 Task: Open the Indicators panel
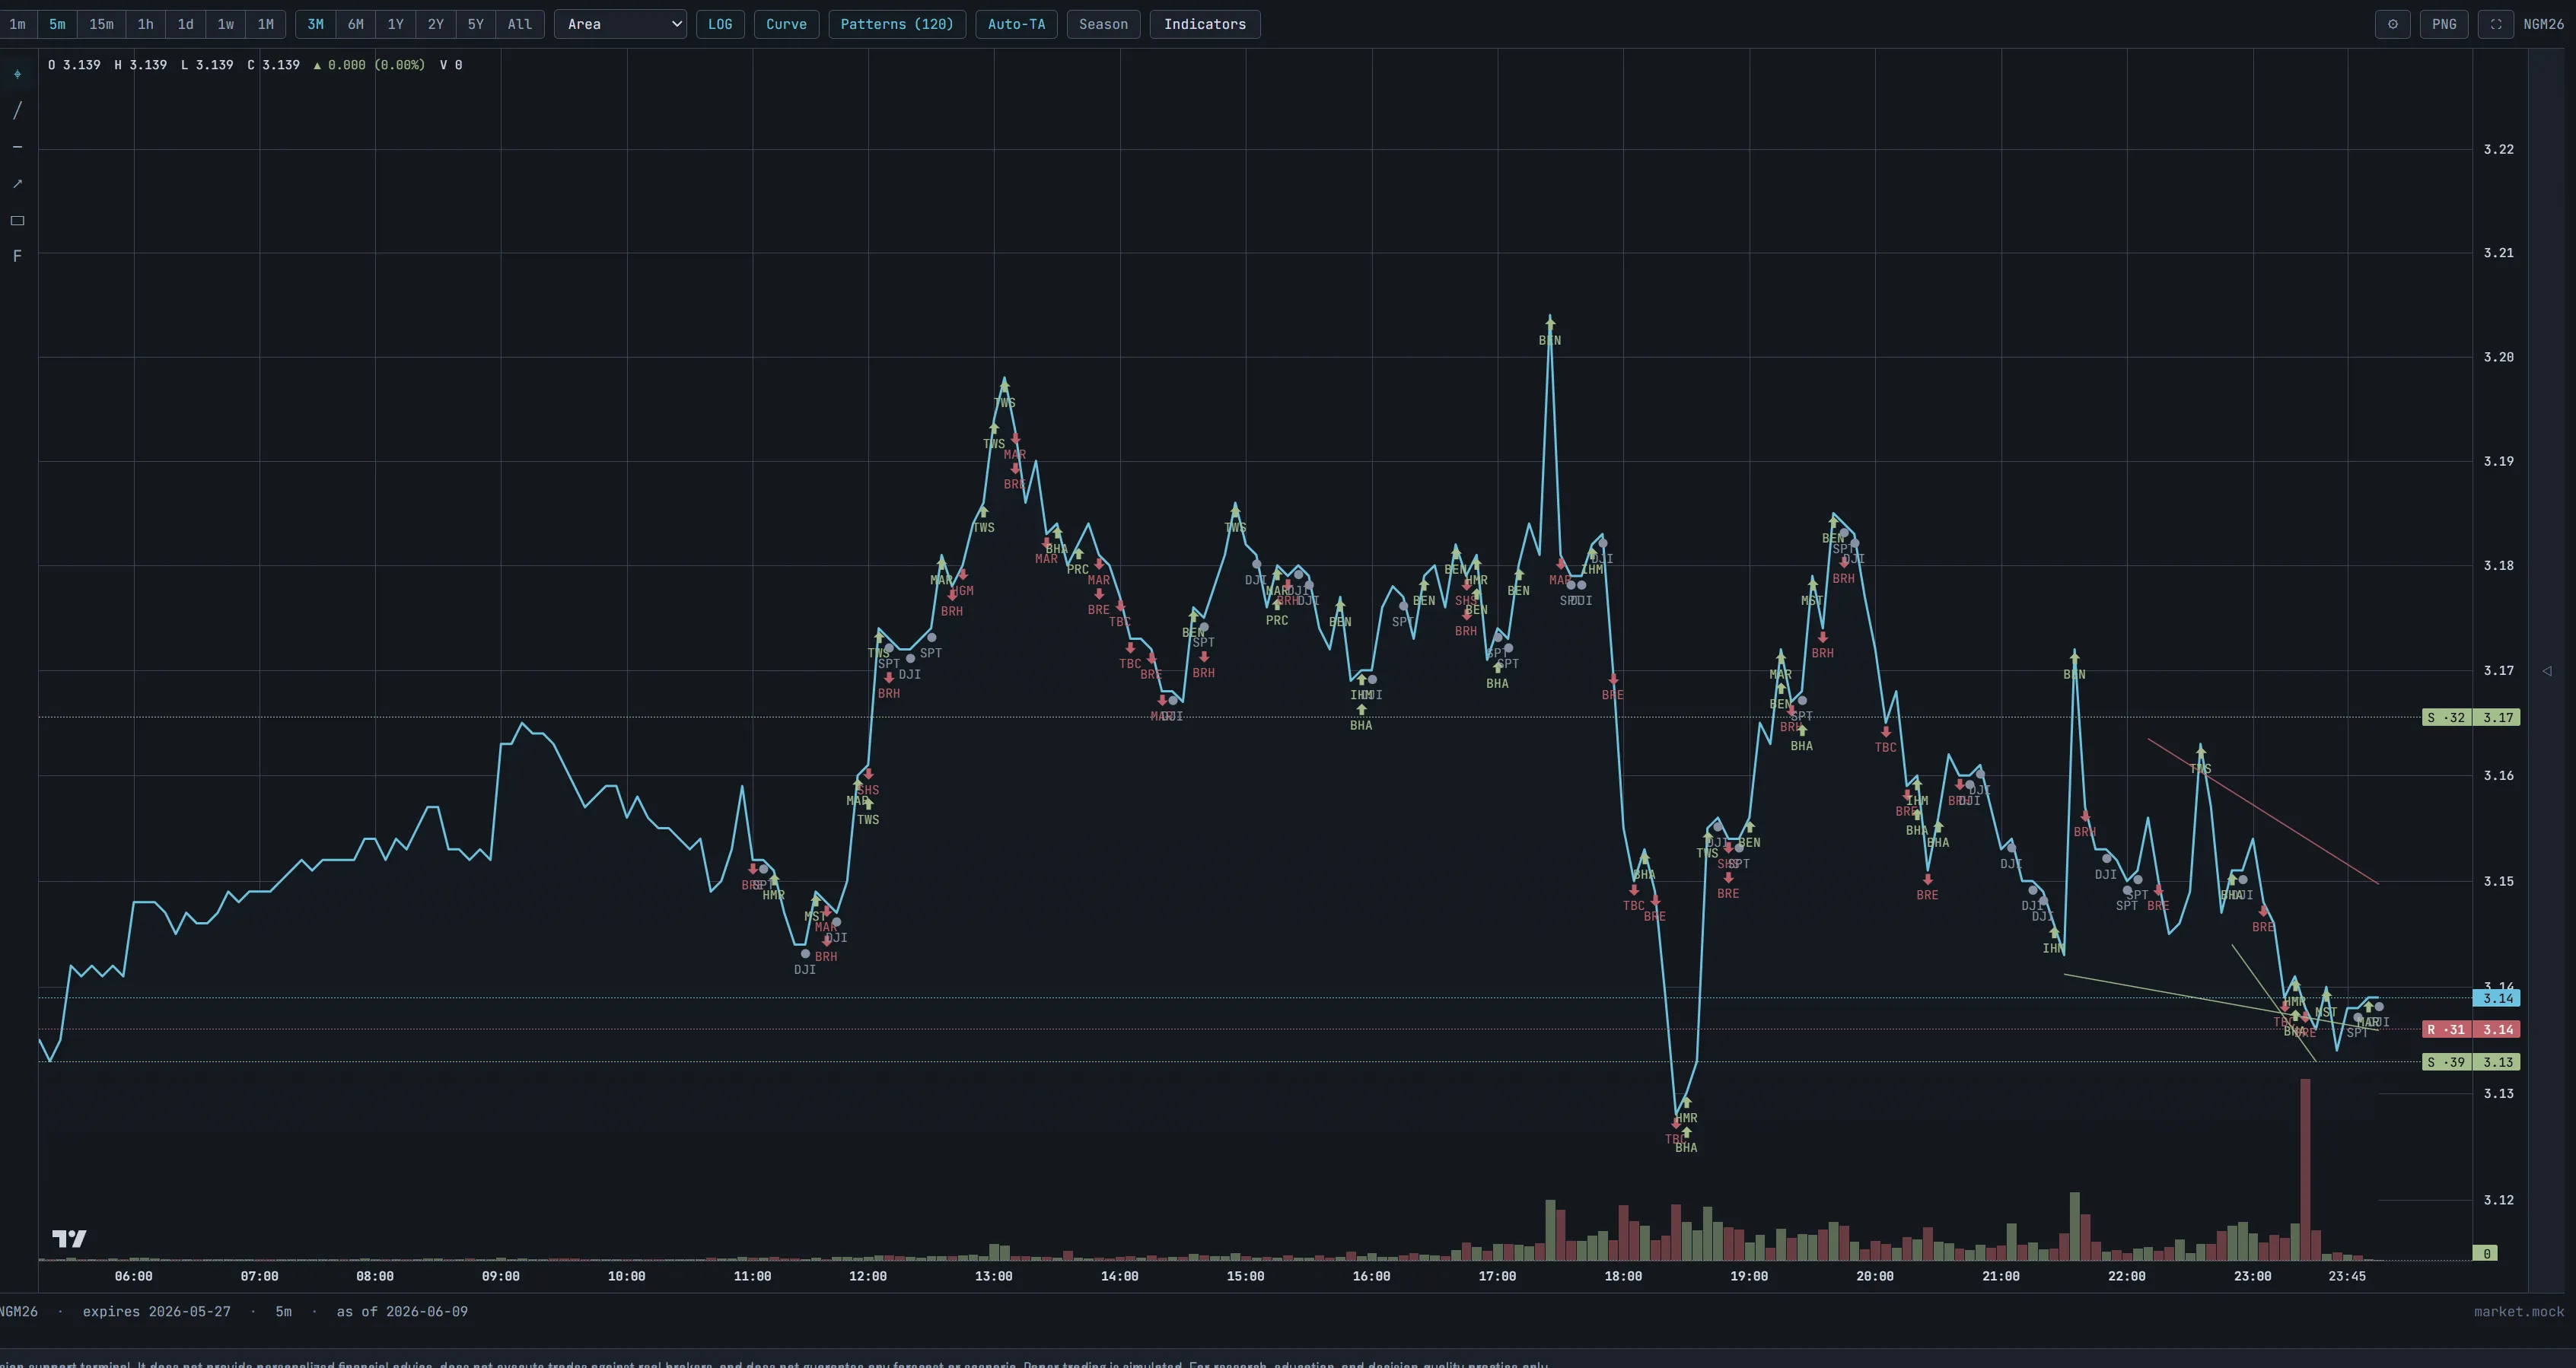click(1205, 24)
